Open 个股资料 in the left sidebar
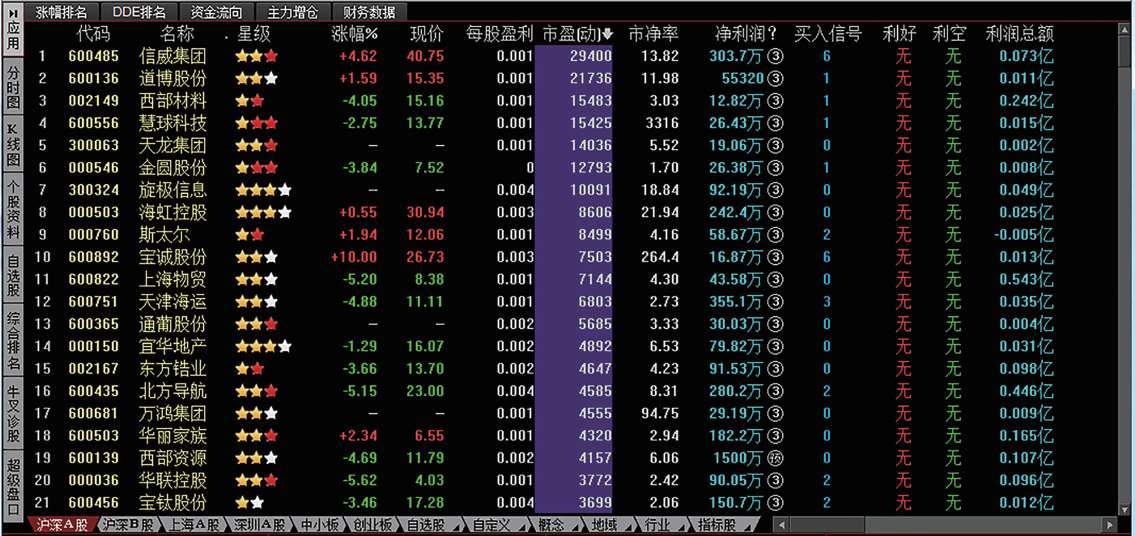This screenshot has height=536, width=1135. click(x=13, y=210)
